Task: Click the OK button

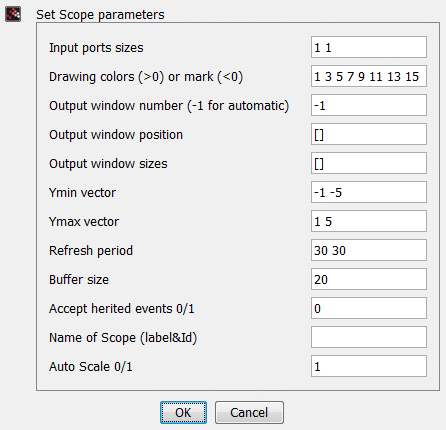Action: tap(183, 413)
